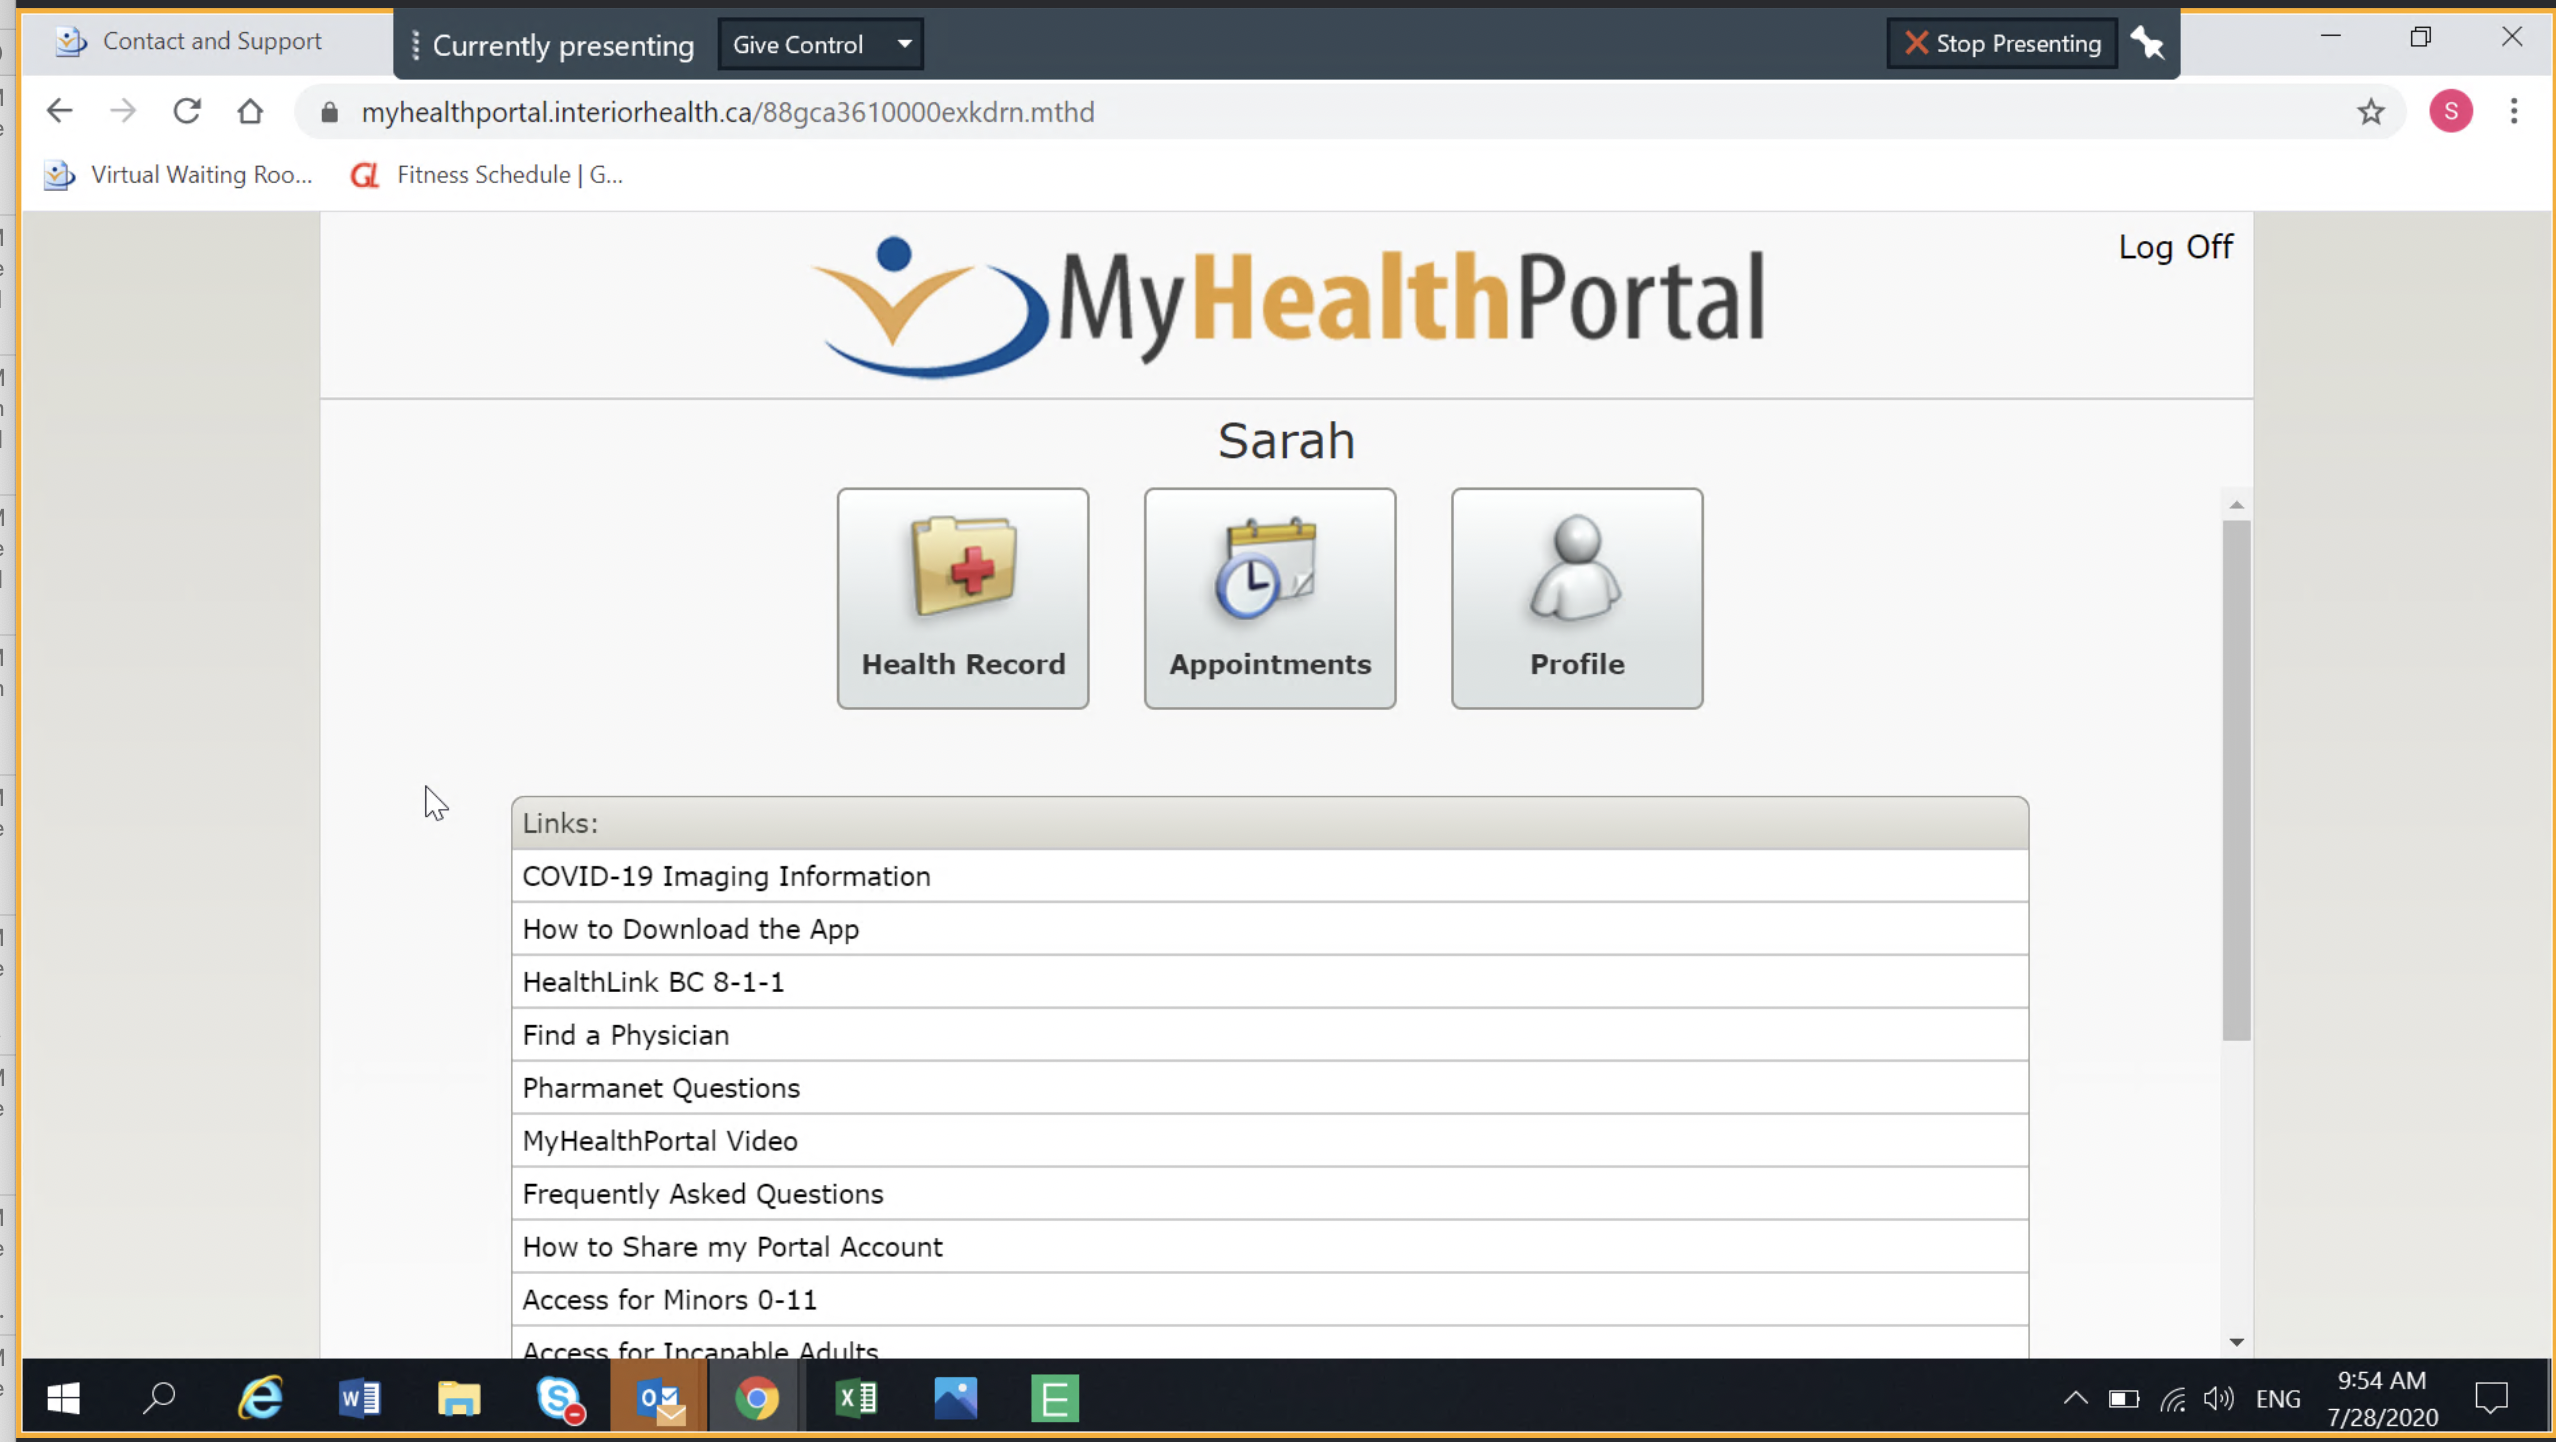Open Virtual Waiting Room bookmark
The image size is (2556, 1442).
180,175
